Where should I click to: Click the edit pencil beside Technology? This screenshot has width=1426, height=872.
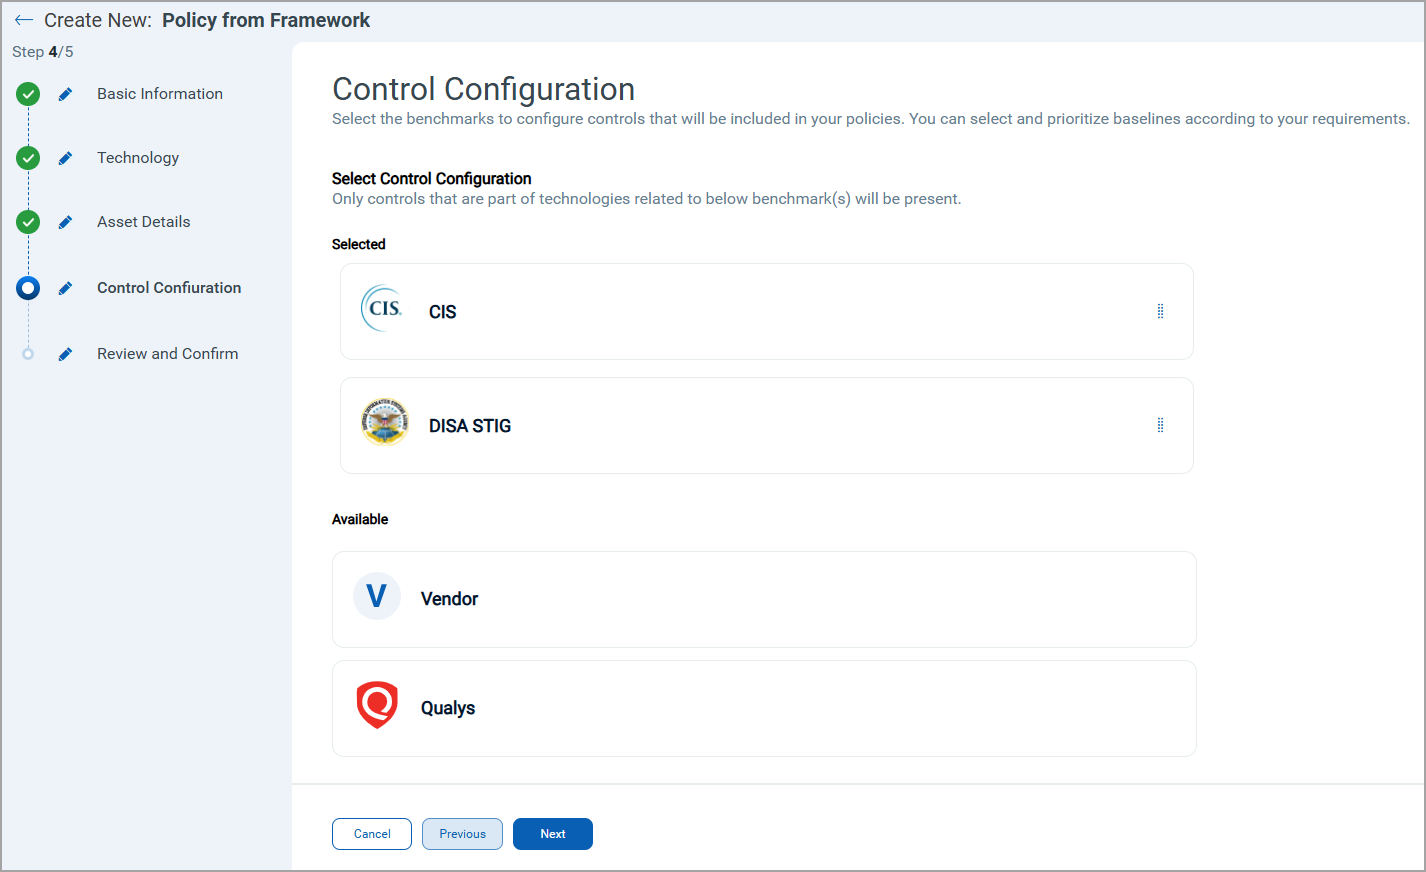point(65,158)
